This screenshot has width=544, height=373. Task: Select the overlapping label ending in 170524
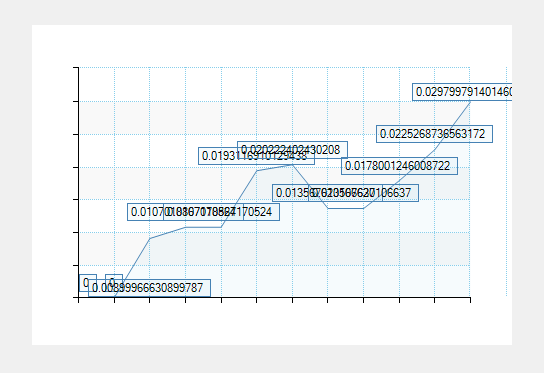(x=221, y=212)
